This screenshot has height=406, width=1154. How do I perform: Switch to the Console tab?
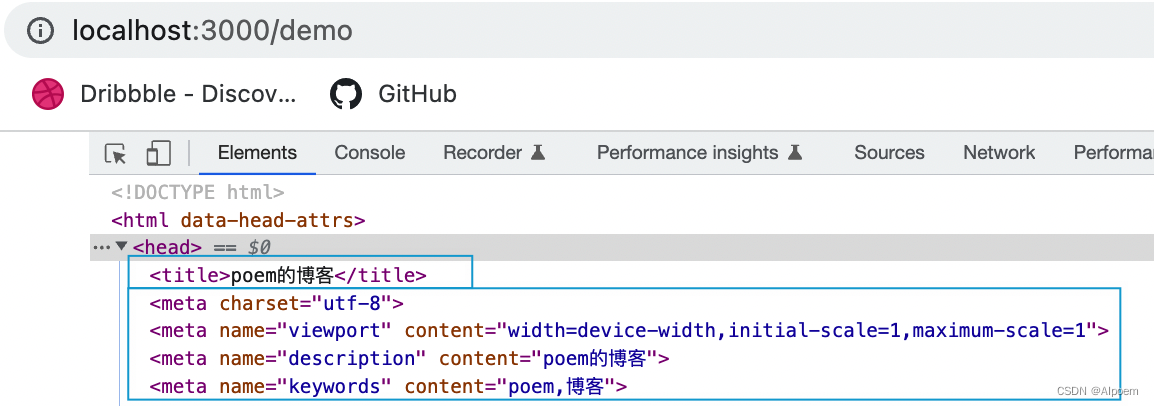[369, 152]
